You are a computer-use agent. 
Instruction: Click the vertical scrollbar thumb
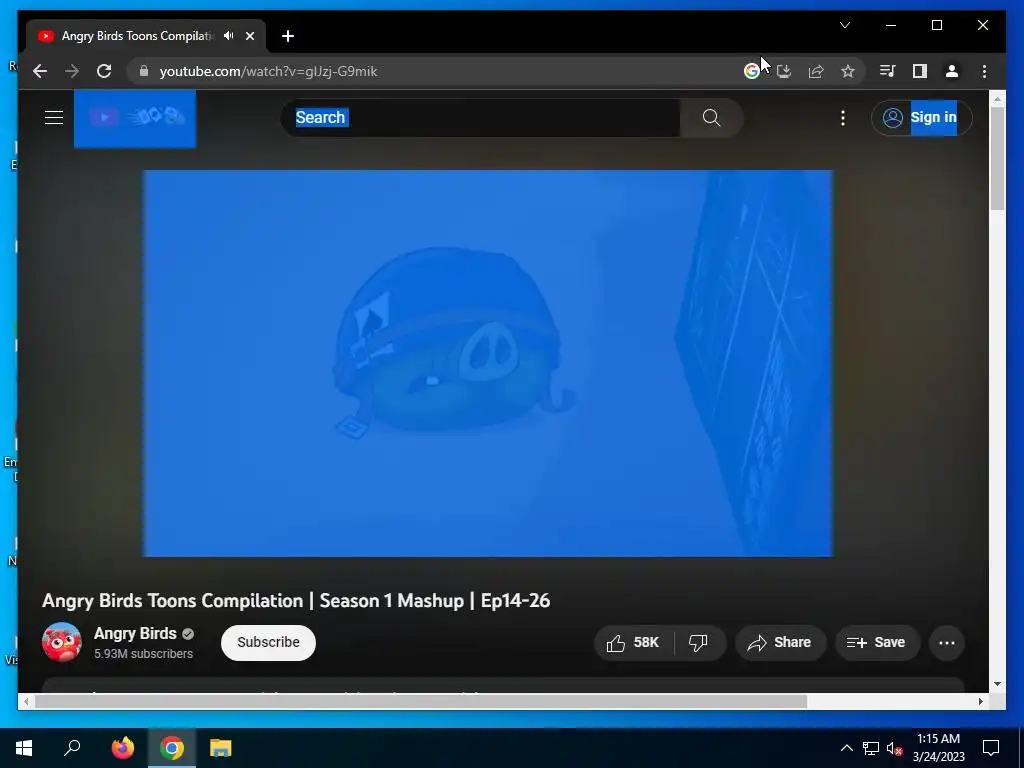[x=997, y=158]
